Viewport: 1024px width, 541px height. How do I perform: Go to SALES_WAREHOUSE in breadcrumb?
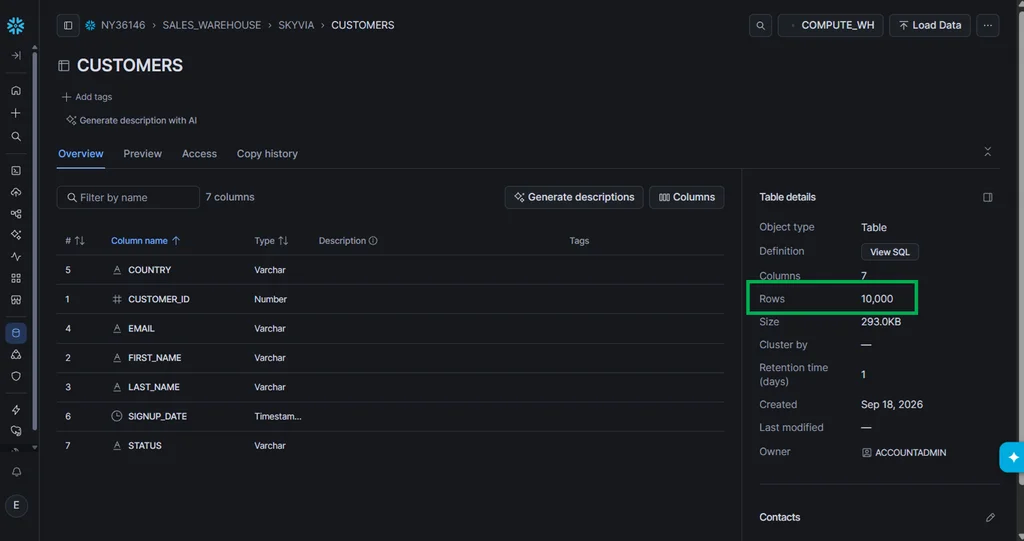(212, 25)
